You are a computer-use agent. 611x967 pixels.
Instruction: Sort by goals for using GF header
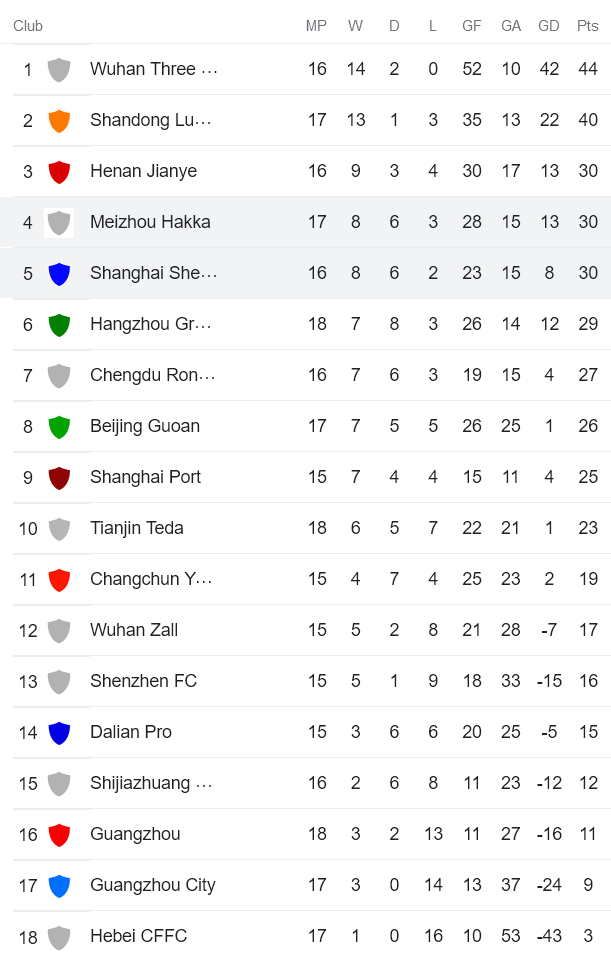(471, 25)
